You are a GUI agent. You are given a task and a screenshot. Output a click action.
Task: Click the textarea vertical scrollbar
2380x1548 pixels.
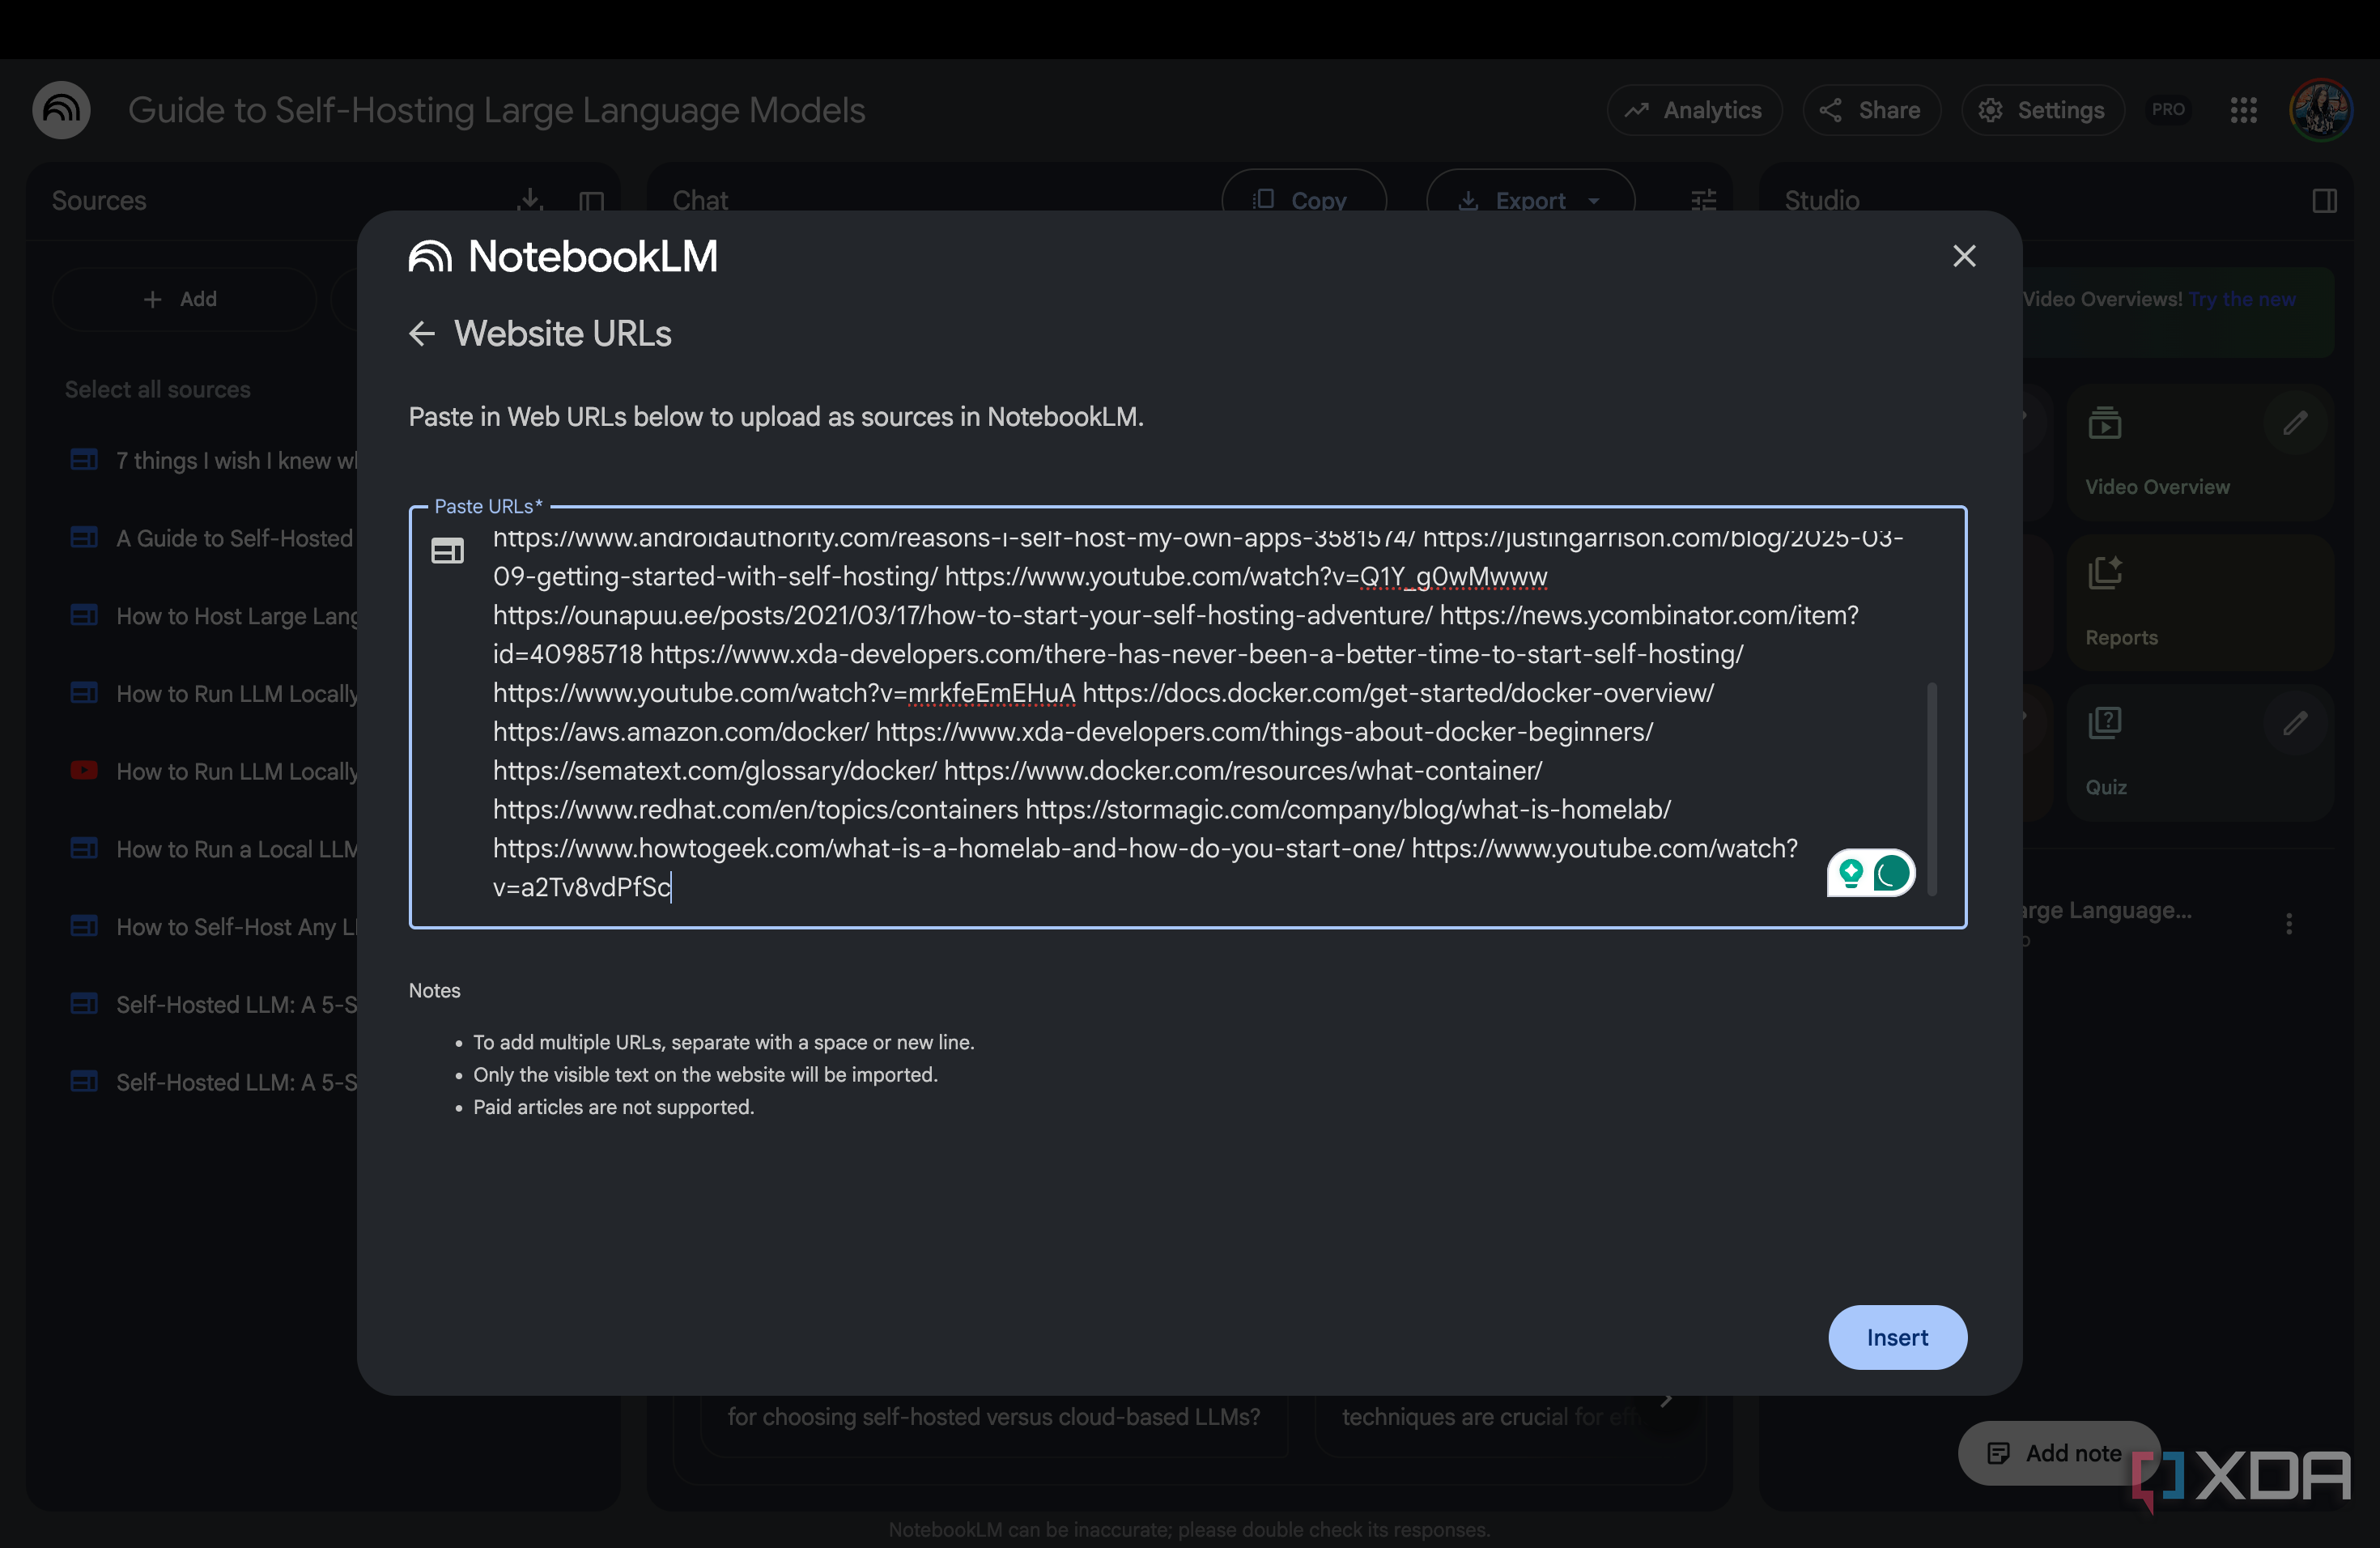[1932, 789]
